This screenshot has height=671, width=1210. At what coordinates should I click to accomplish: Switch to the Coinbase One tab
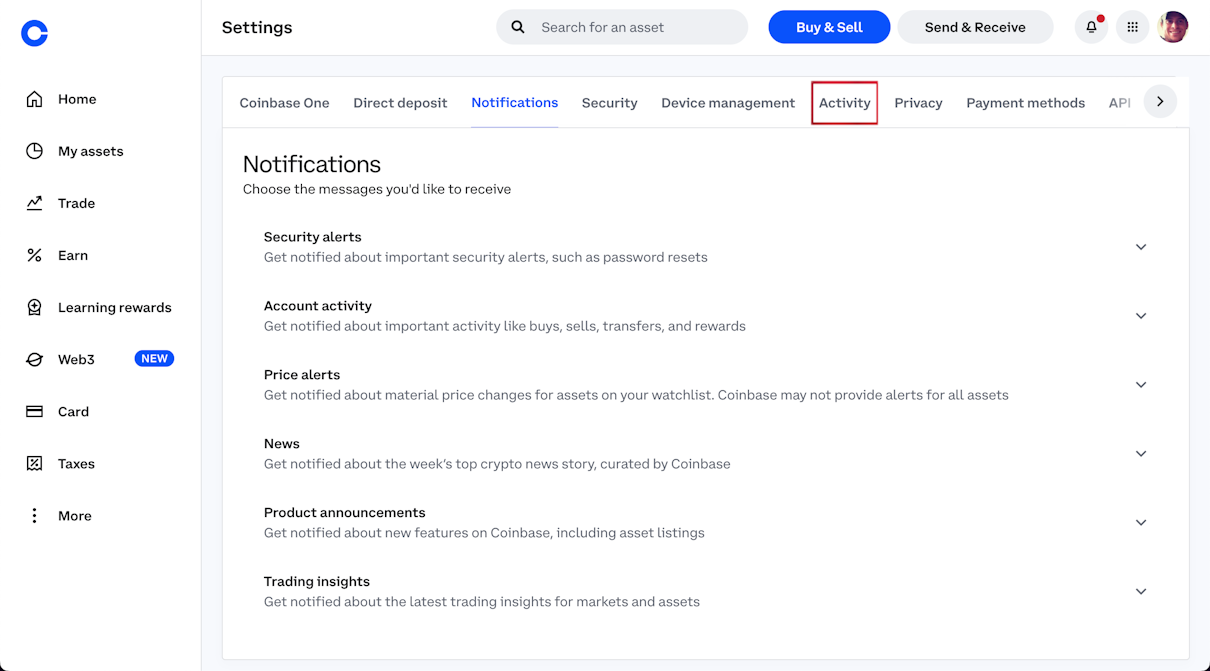284,103
